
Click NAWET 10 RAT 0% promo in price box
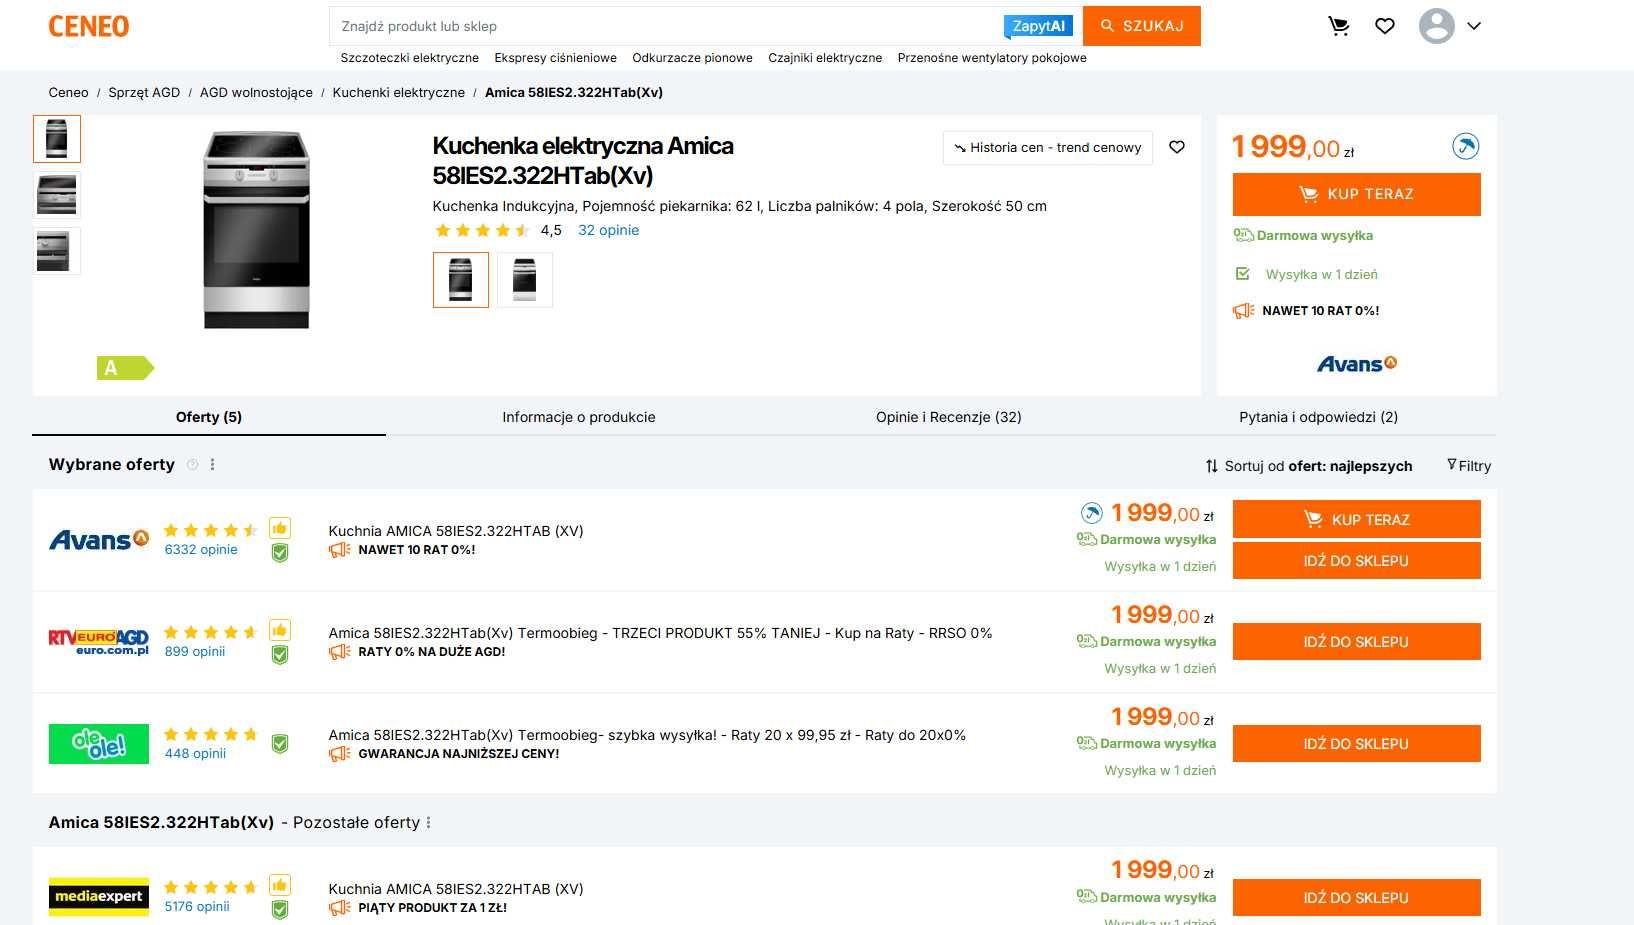1320,311
